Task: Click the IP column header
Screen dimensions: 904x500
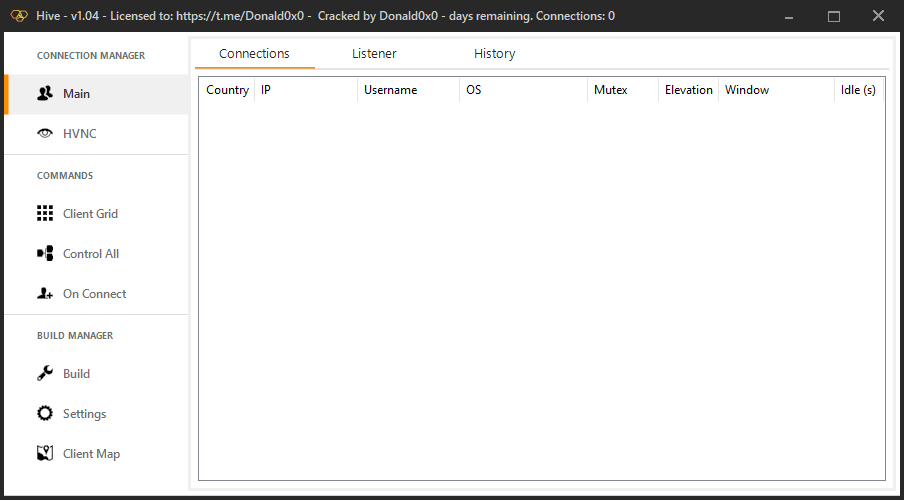Action: click(x=266, y=90)
